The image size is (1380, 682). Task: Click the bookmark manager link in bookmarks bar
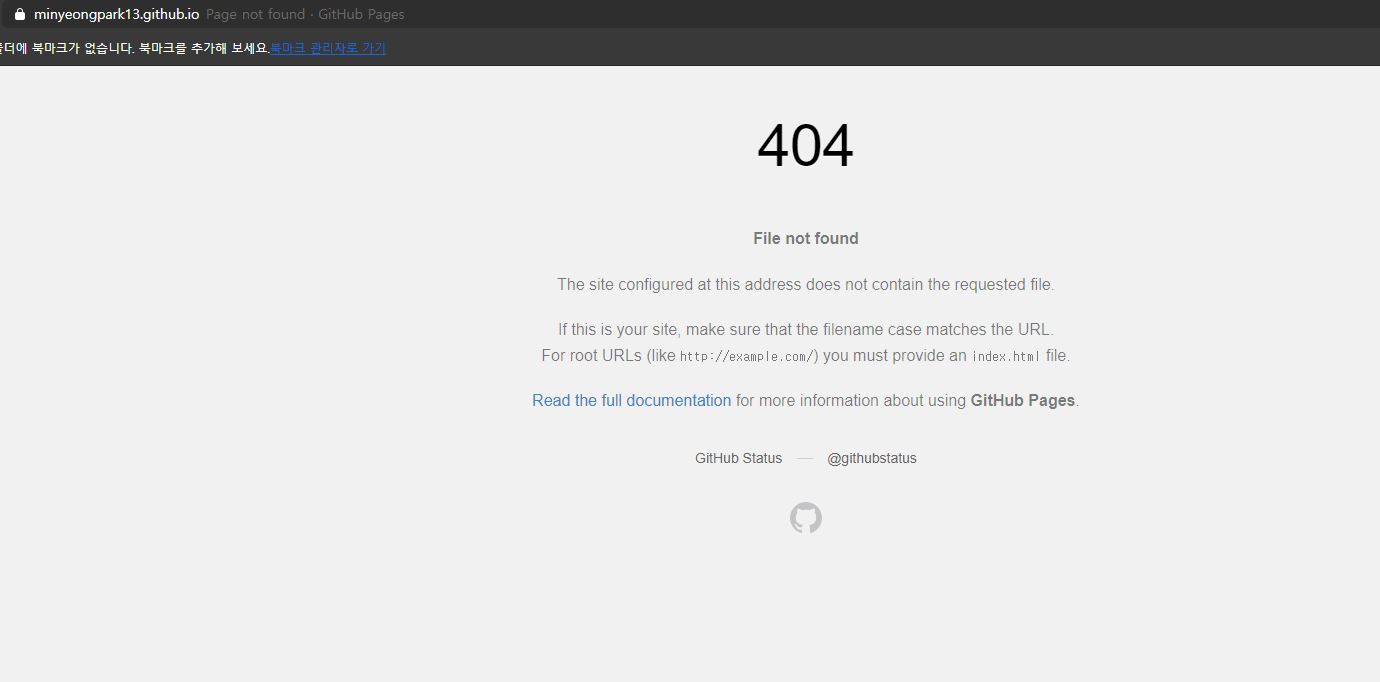coord(328,48)
